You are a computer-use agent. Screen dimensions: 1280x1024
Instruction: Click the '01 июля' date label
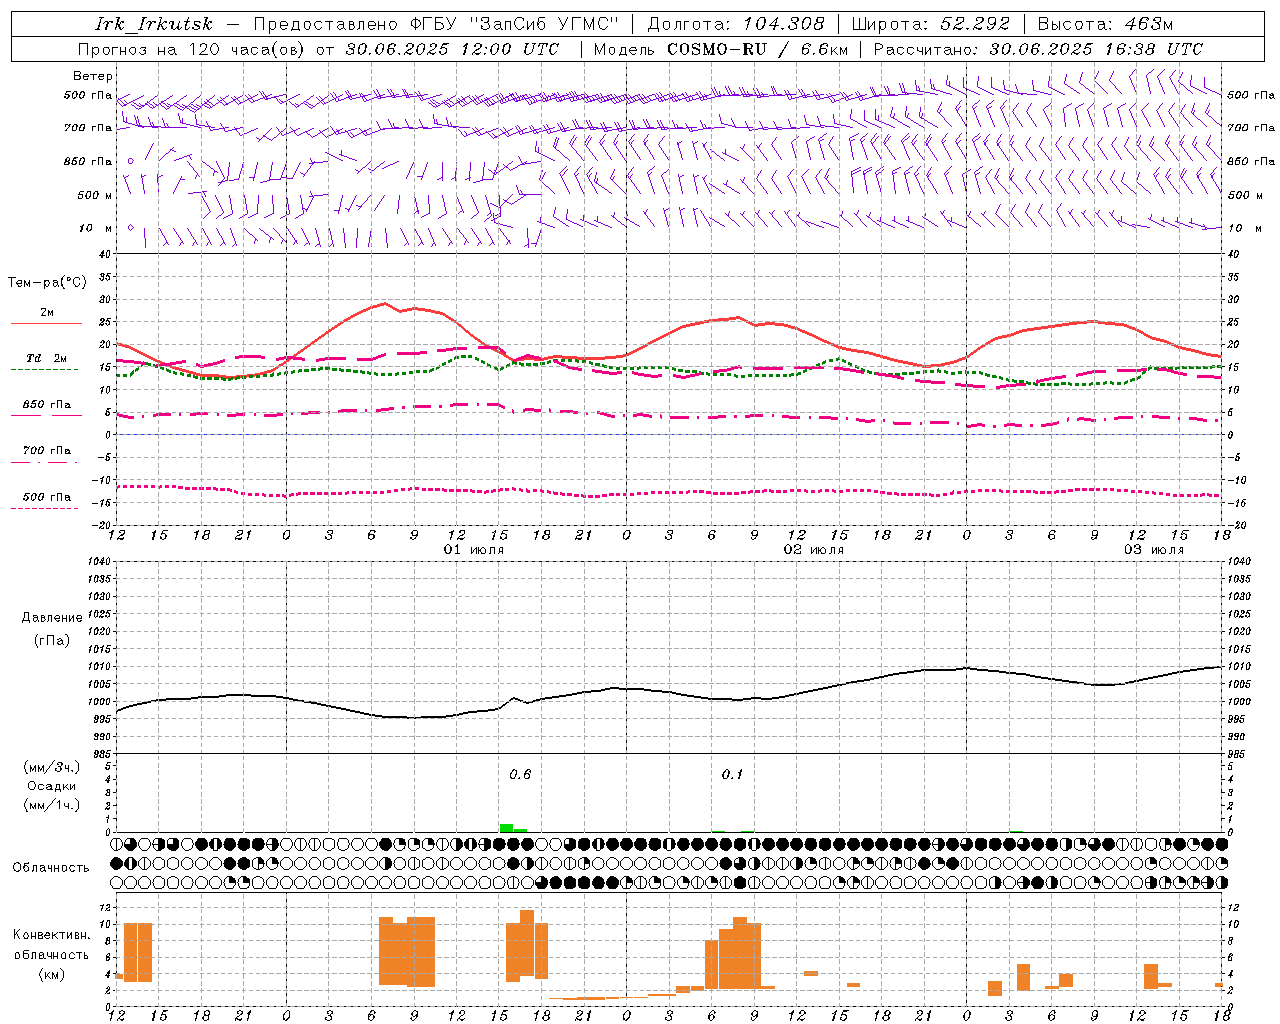474,550
